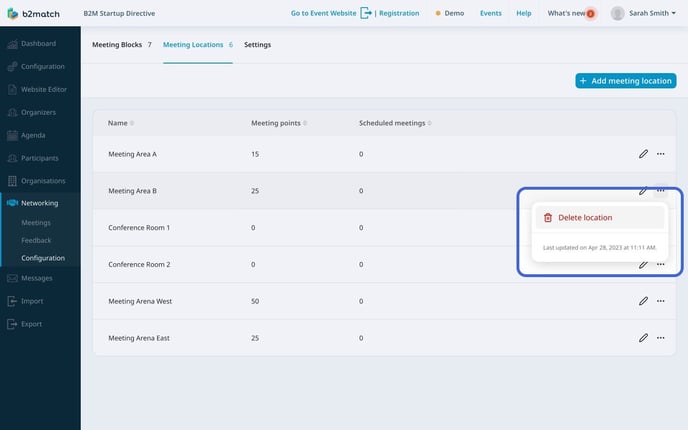The image size is (688, 430).
Task: Open the Configuration item below Dashboard
Action: 43,66
